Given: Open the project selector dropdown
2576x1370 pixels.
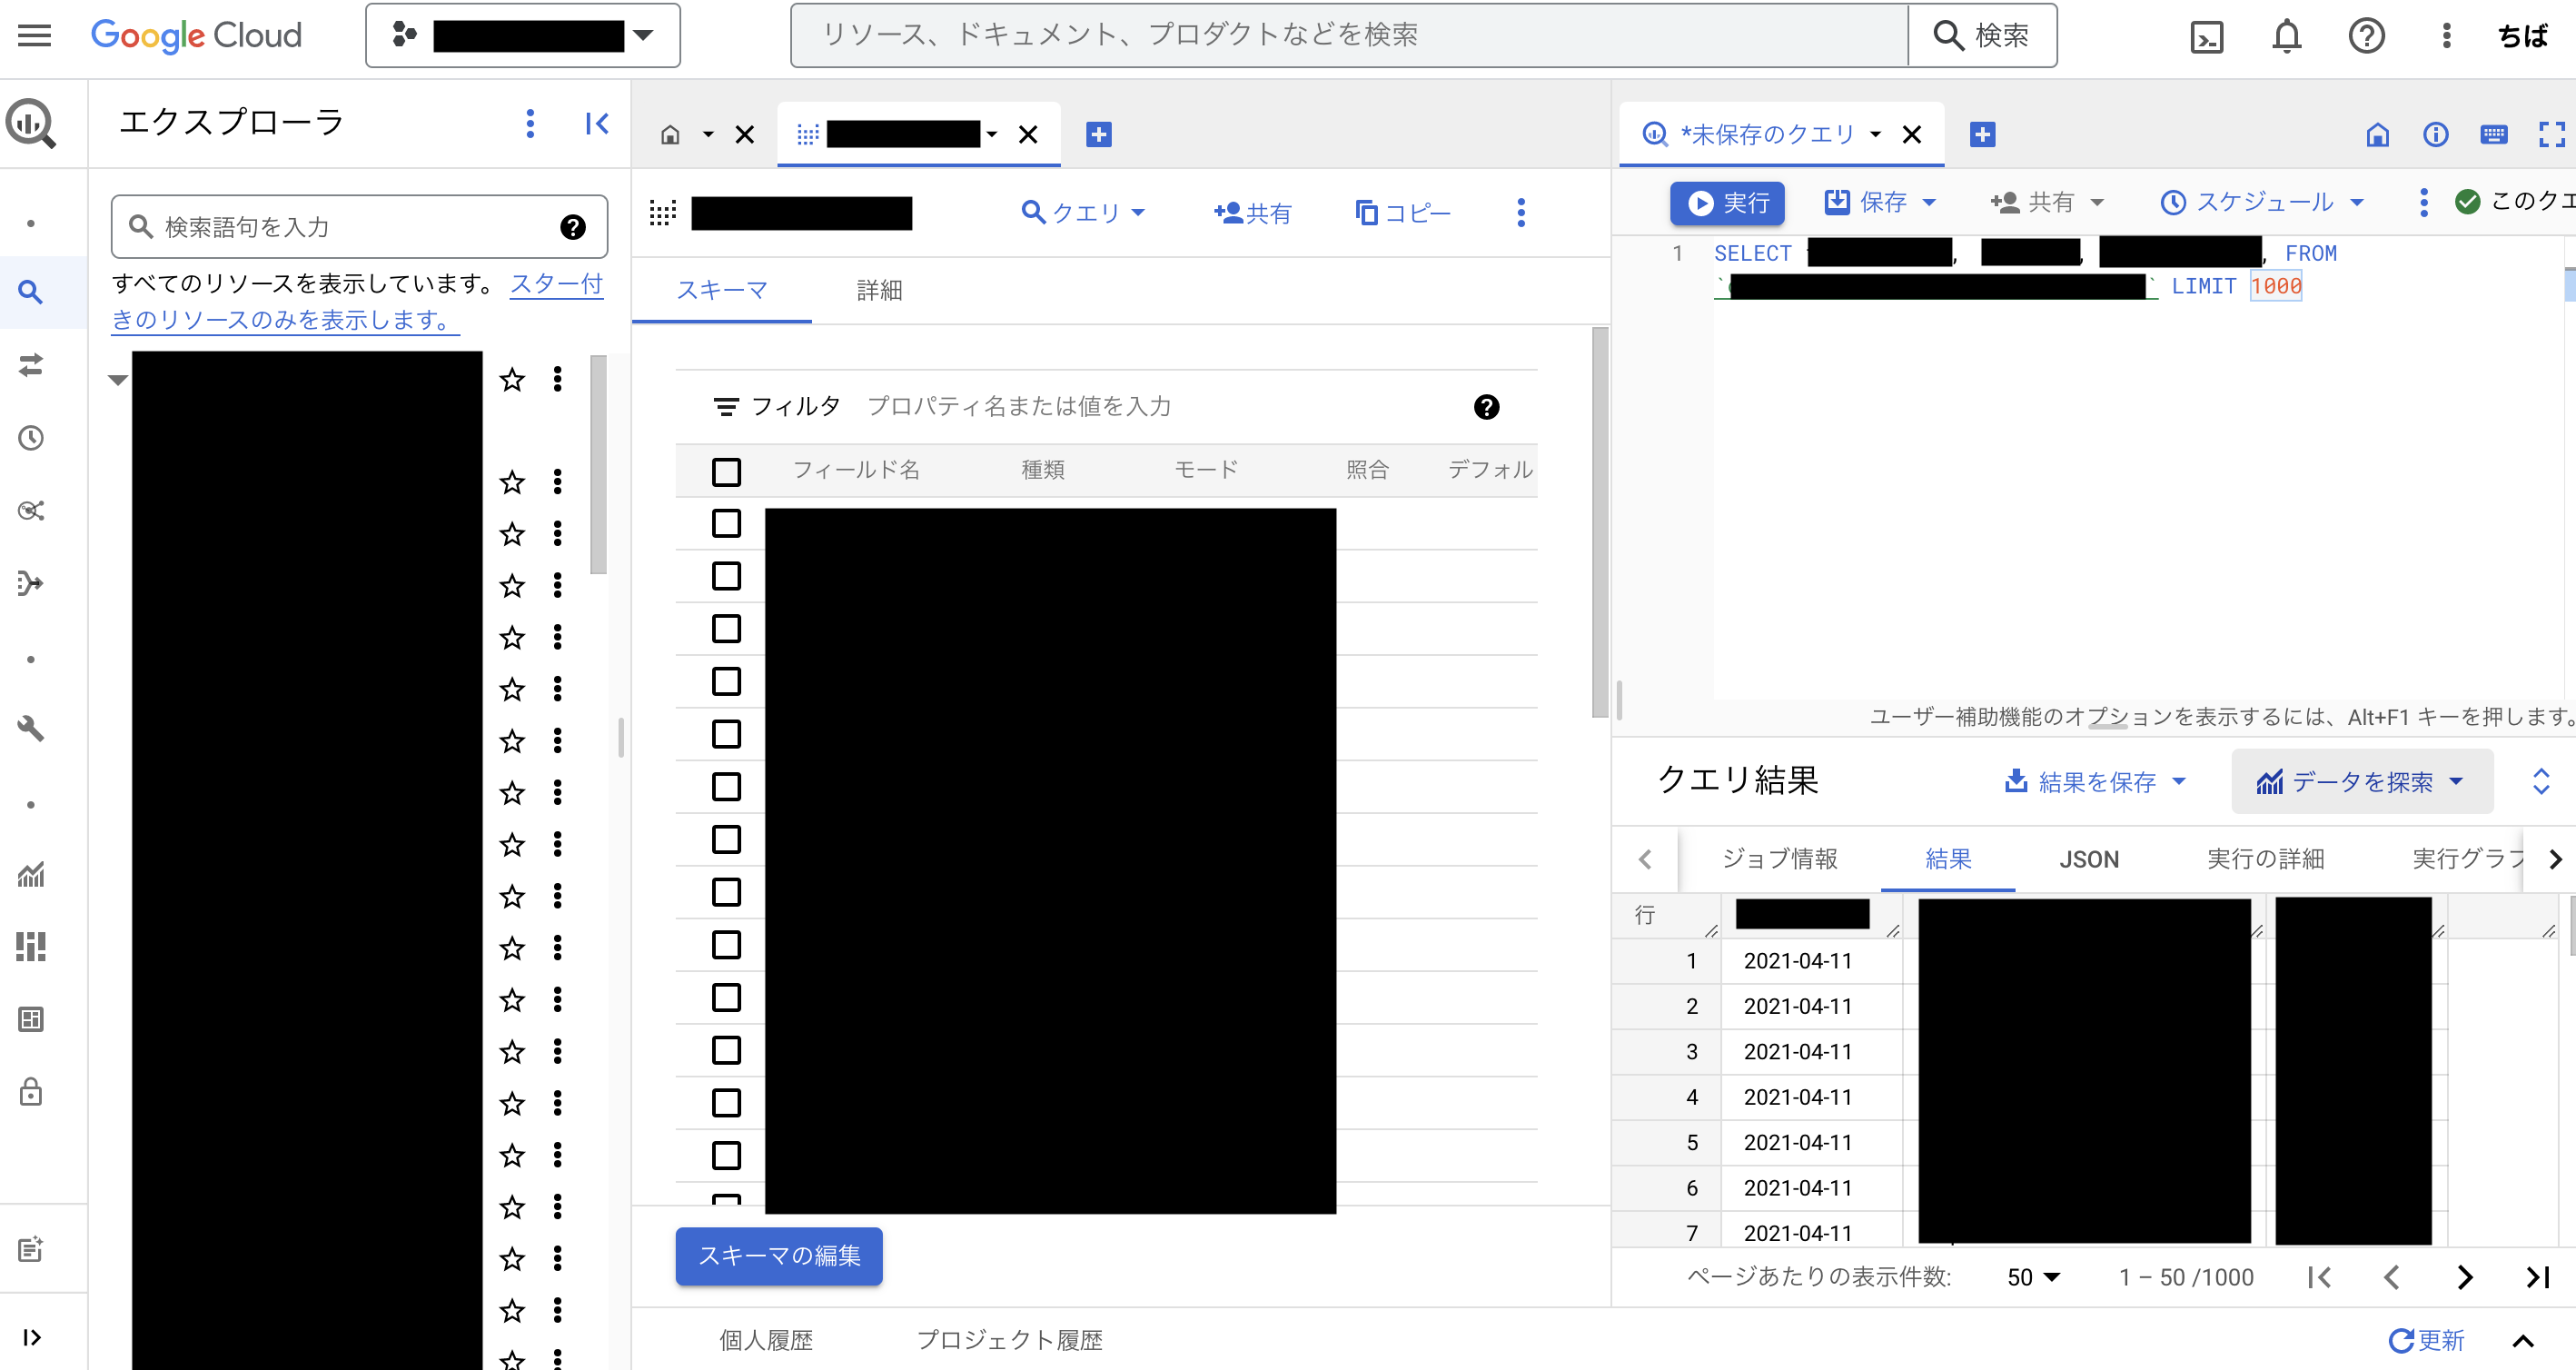Looking at the screenshot, I should pos(645,35).
